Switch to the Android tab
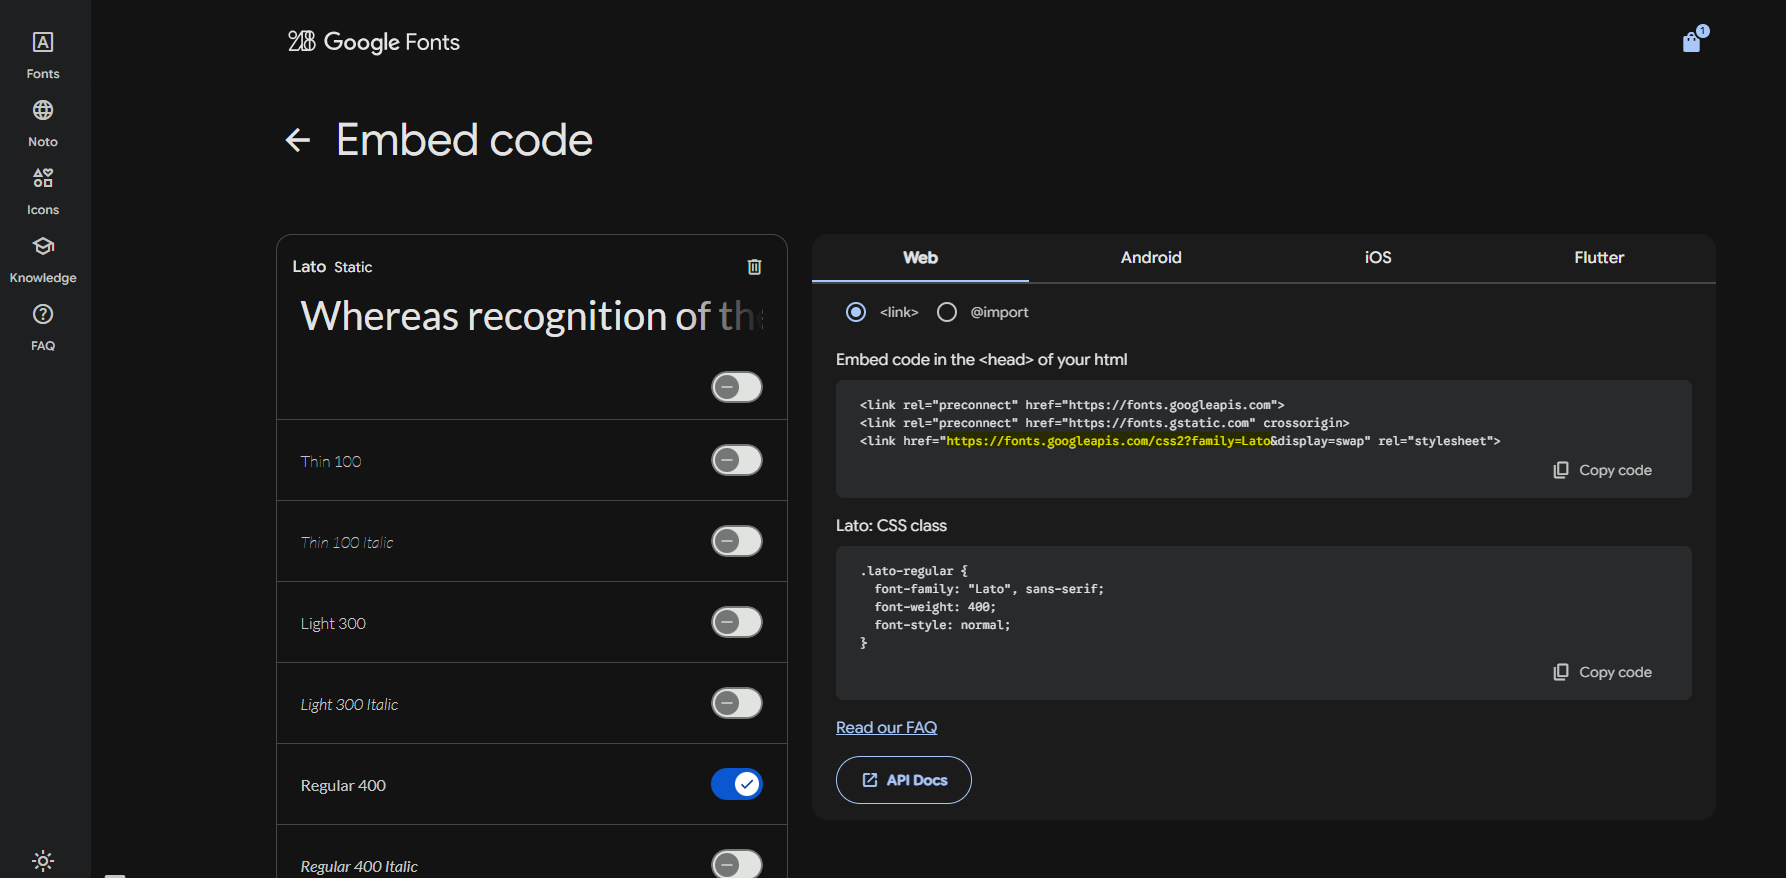 [1150, 258]
